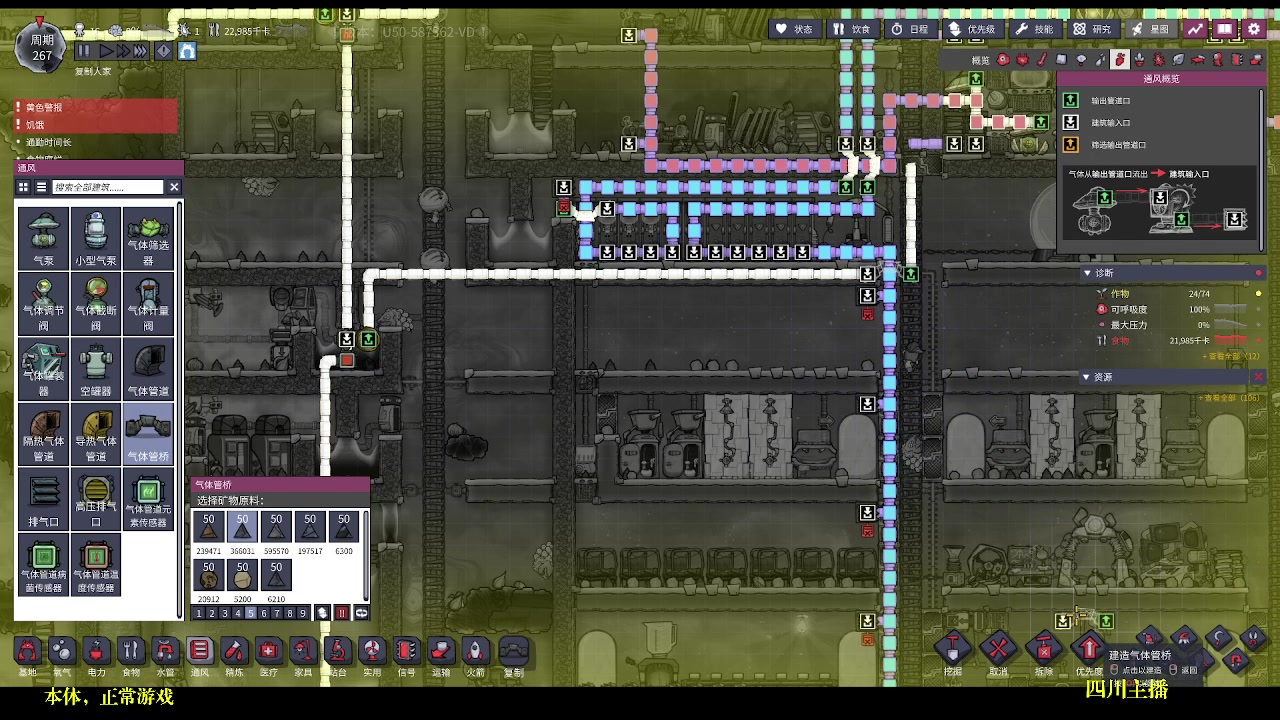Select the material swatch with 5200 available
The height and width of the screenshot is (720, 1280).
pyautogui.click(x=242, y=574)
